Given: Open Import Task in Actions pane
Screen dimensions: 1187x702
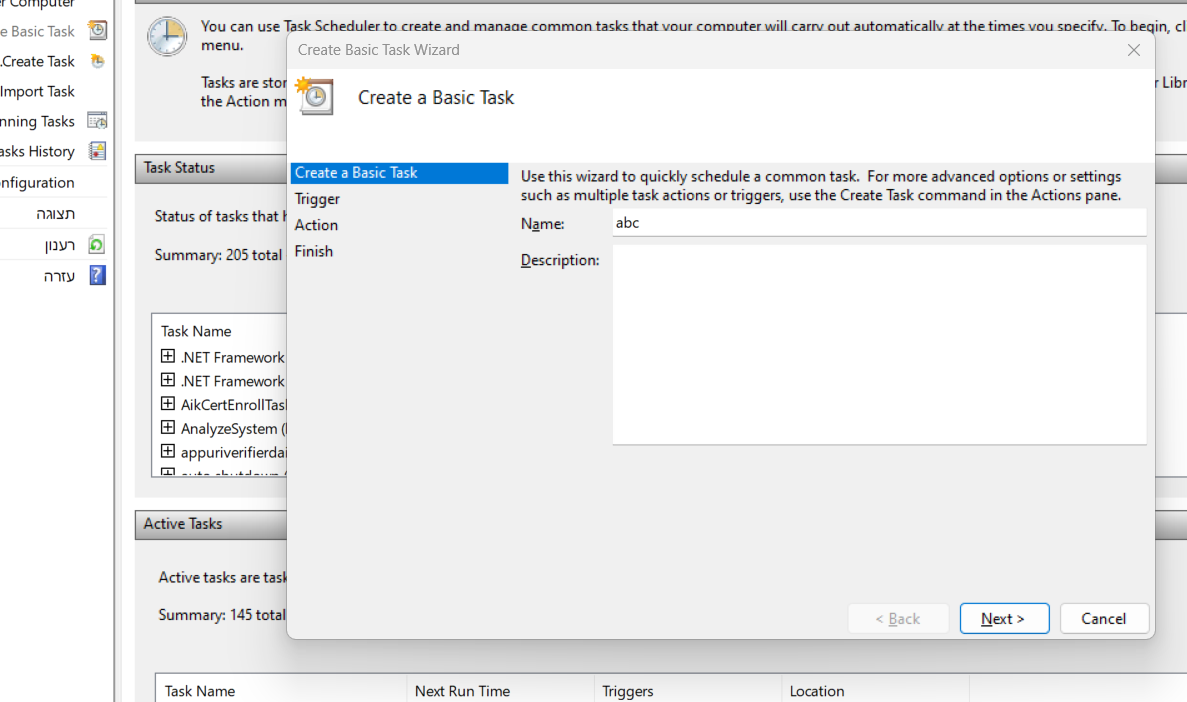Looking at the screenshot, I should (x=37, y=92).
